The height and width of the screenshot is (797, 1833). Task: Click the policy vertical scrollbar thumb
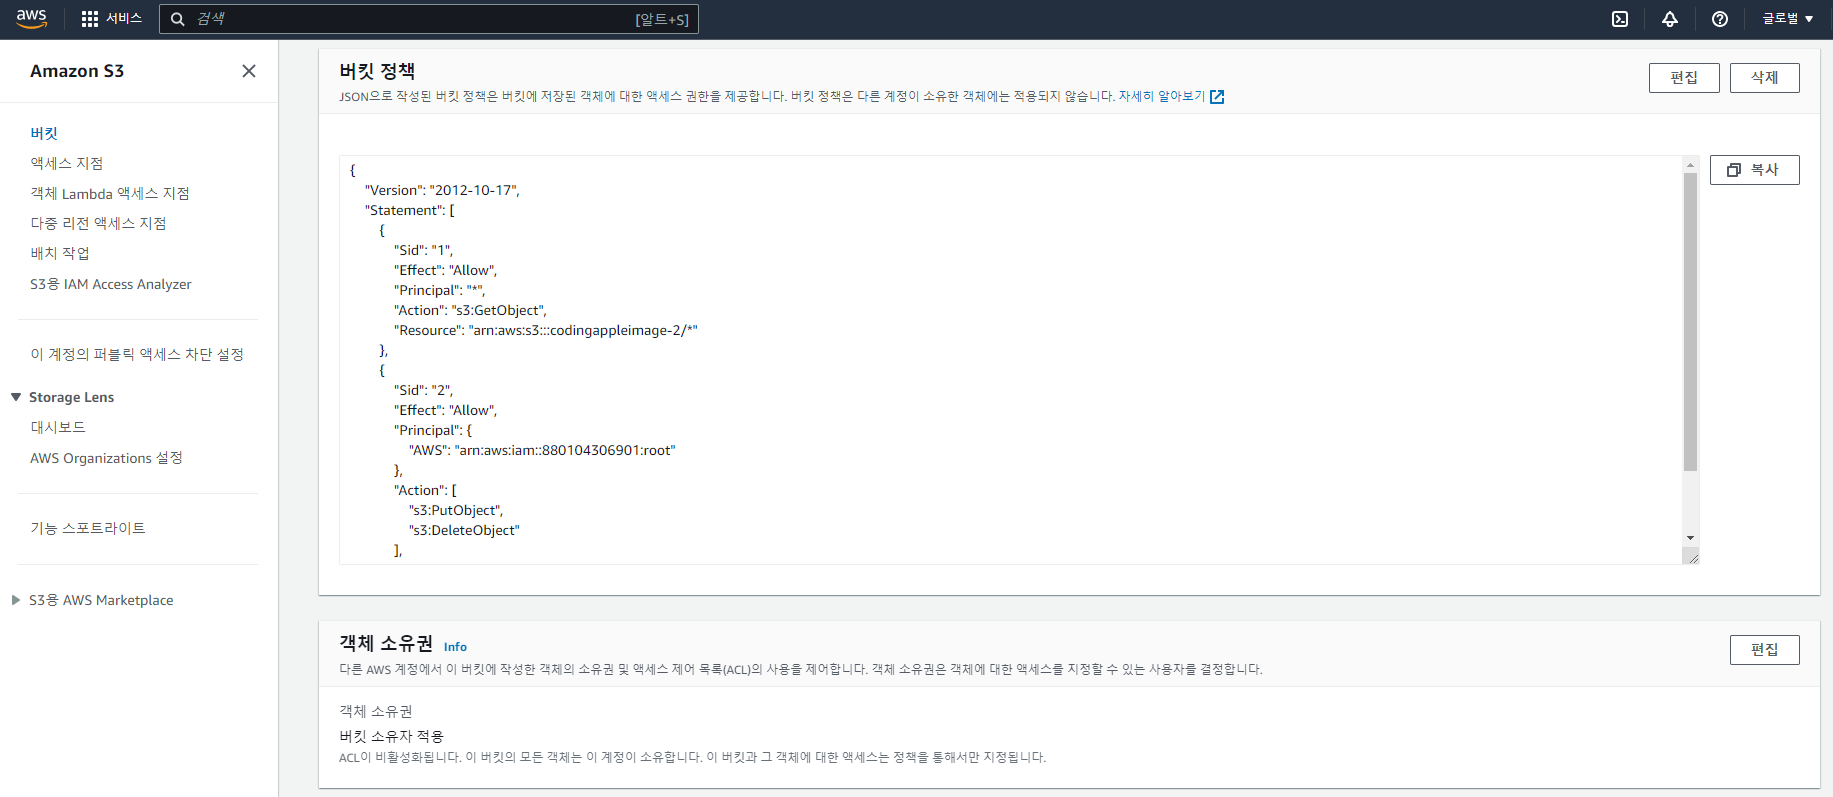pos(1690,321)
